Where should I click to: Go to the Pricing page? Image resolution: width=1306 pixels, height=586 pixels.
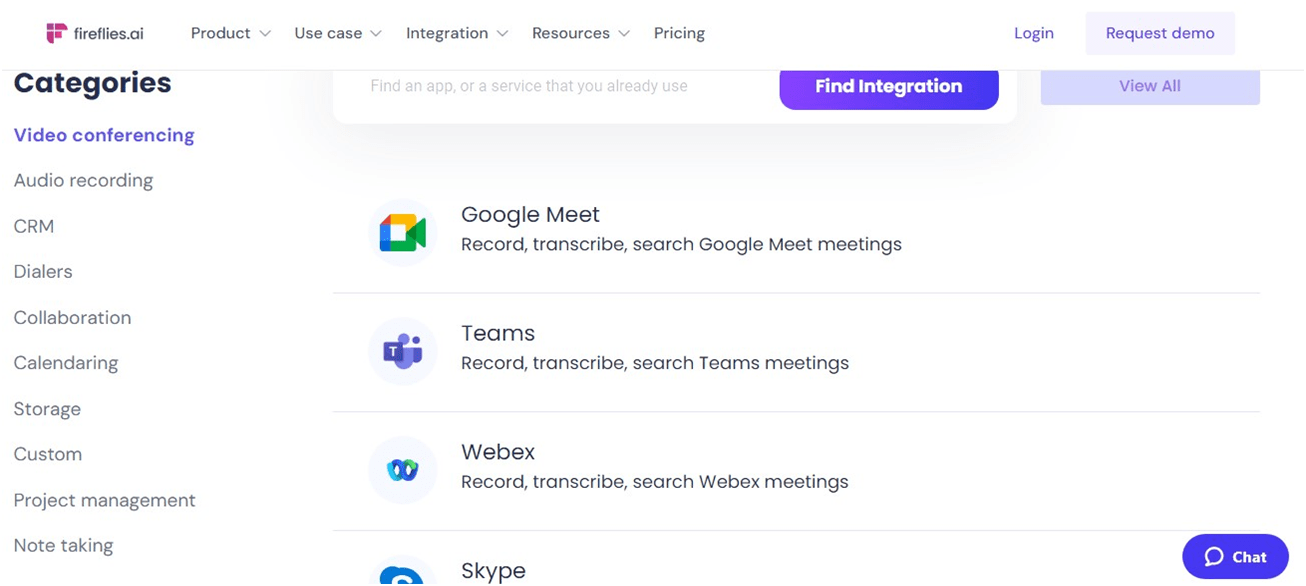pos(679,33)
